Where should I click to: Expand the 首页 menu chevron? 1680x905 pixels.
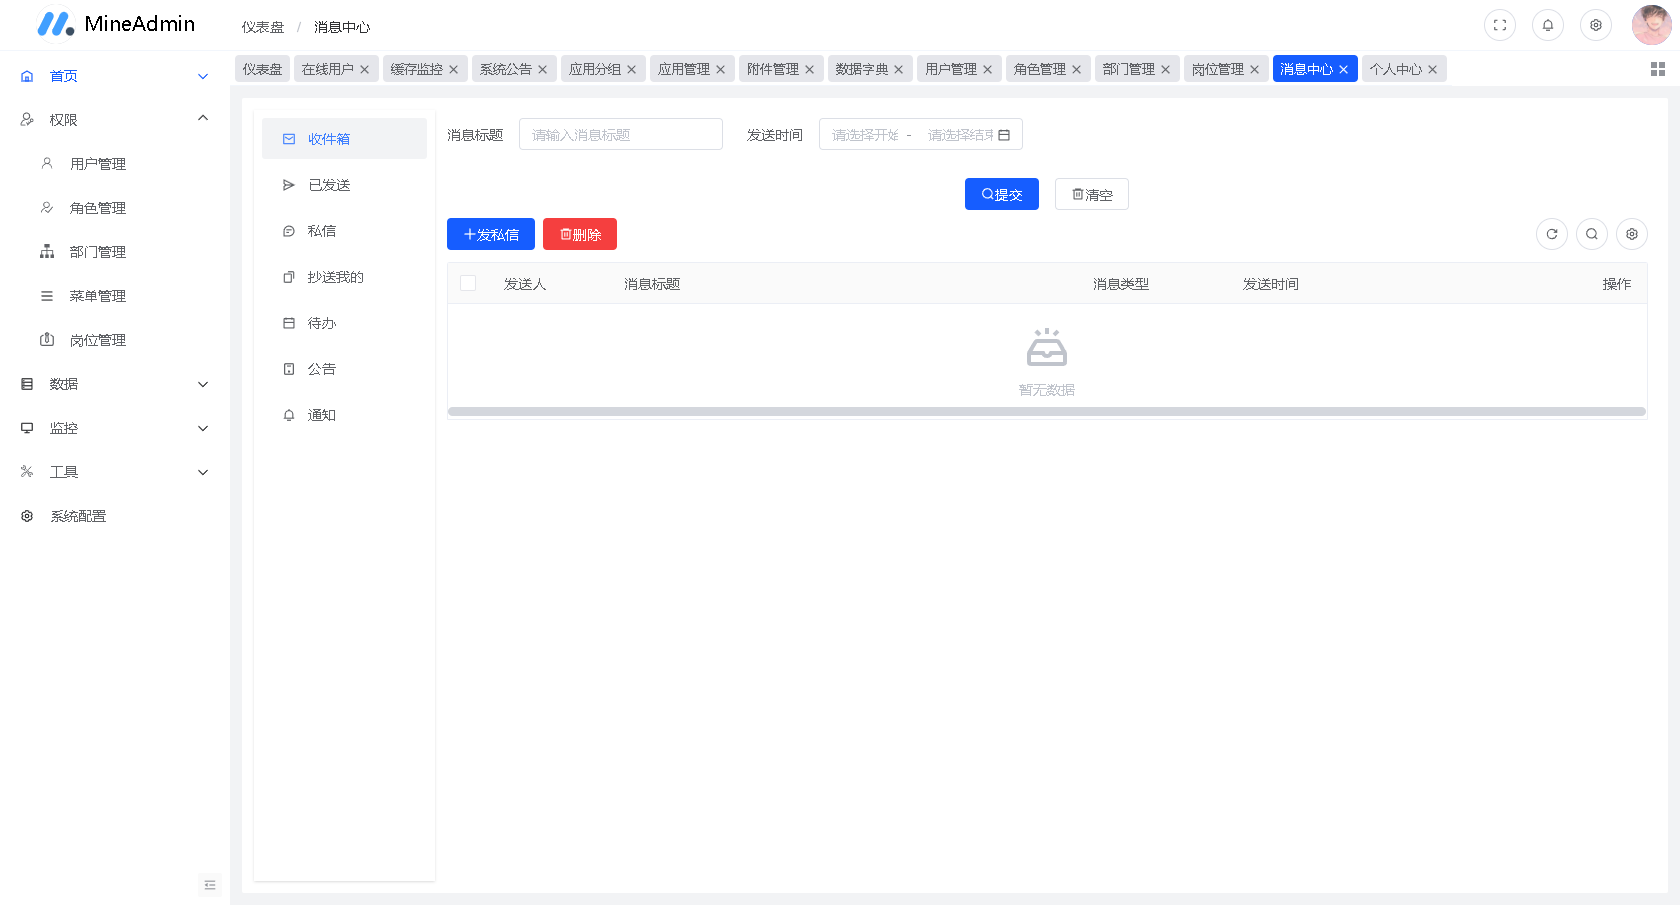(x=203, y=76)
